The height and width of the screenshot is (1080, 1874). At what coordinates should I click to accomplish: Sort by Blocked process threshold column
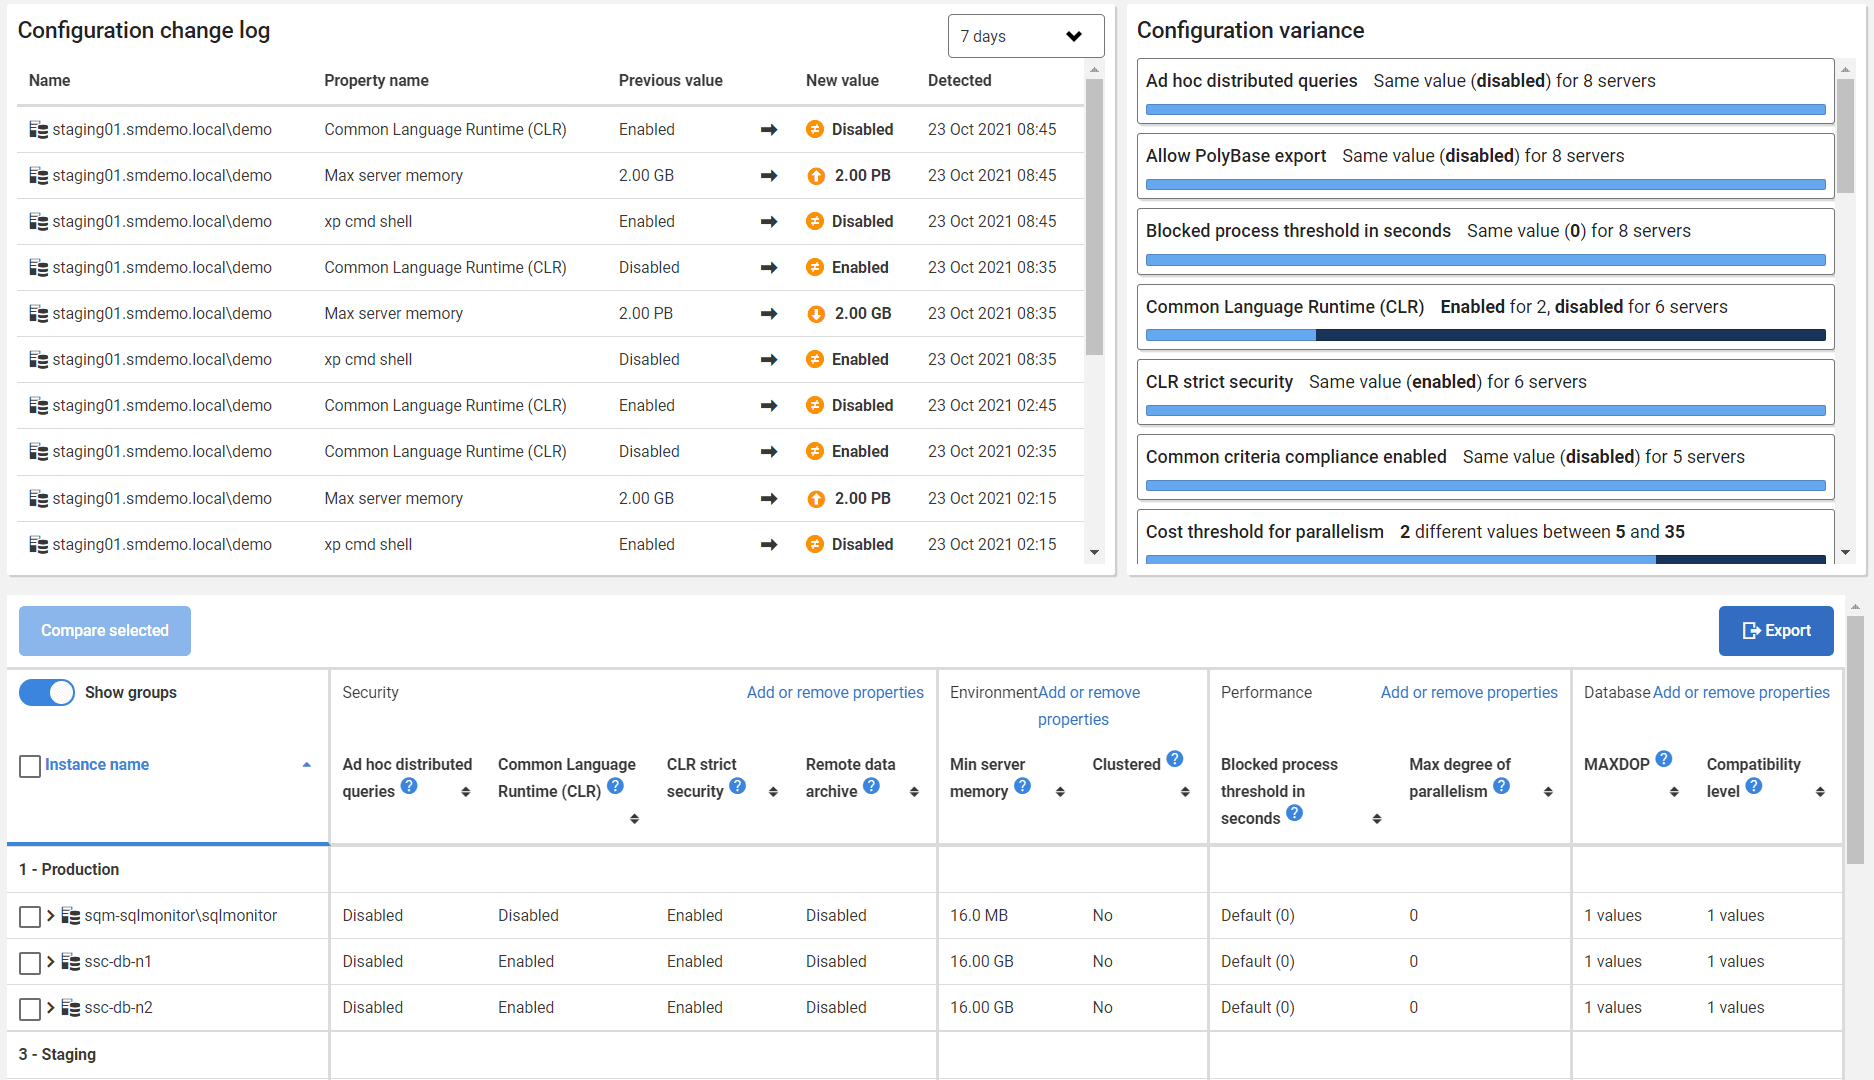(x=1377, y=819)
